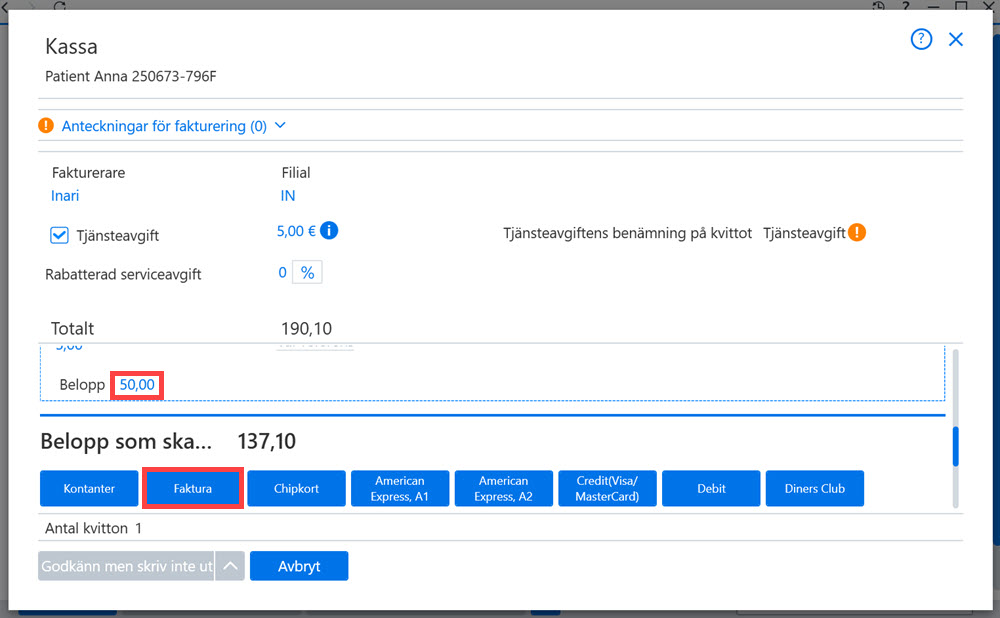Screen dimensions: 1000x618
Task: Open the help question mark icon
Action: tap(921, 39)
